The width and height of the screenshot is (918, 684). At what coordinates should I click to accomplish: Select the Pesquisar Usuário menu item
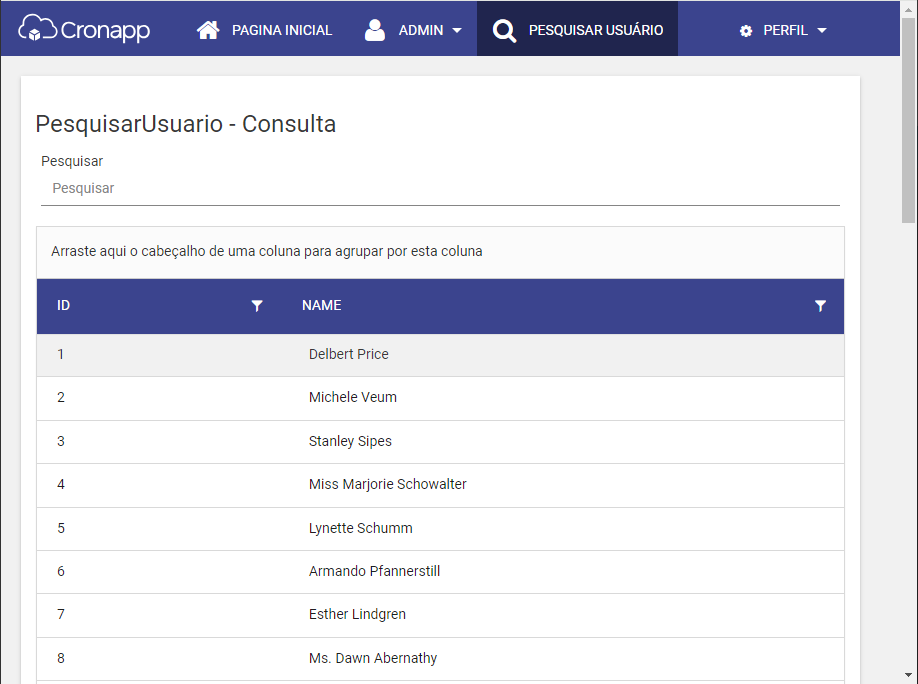pos(578,29)
